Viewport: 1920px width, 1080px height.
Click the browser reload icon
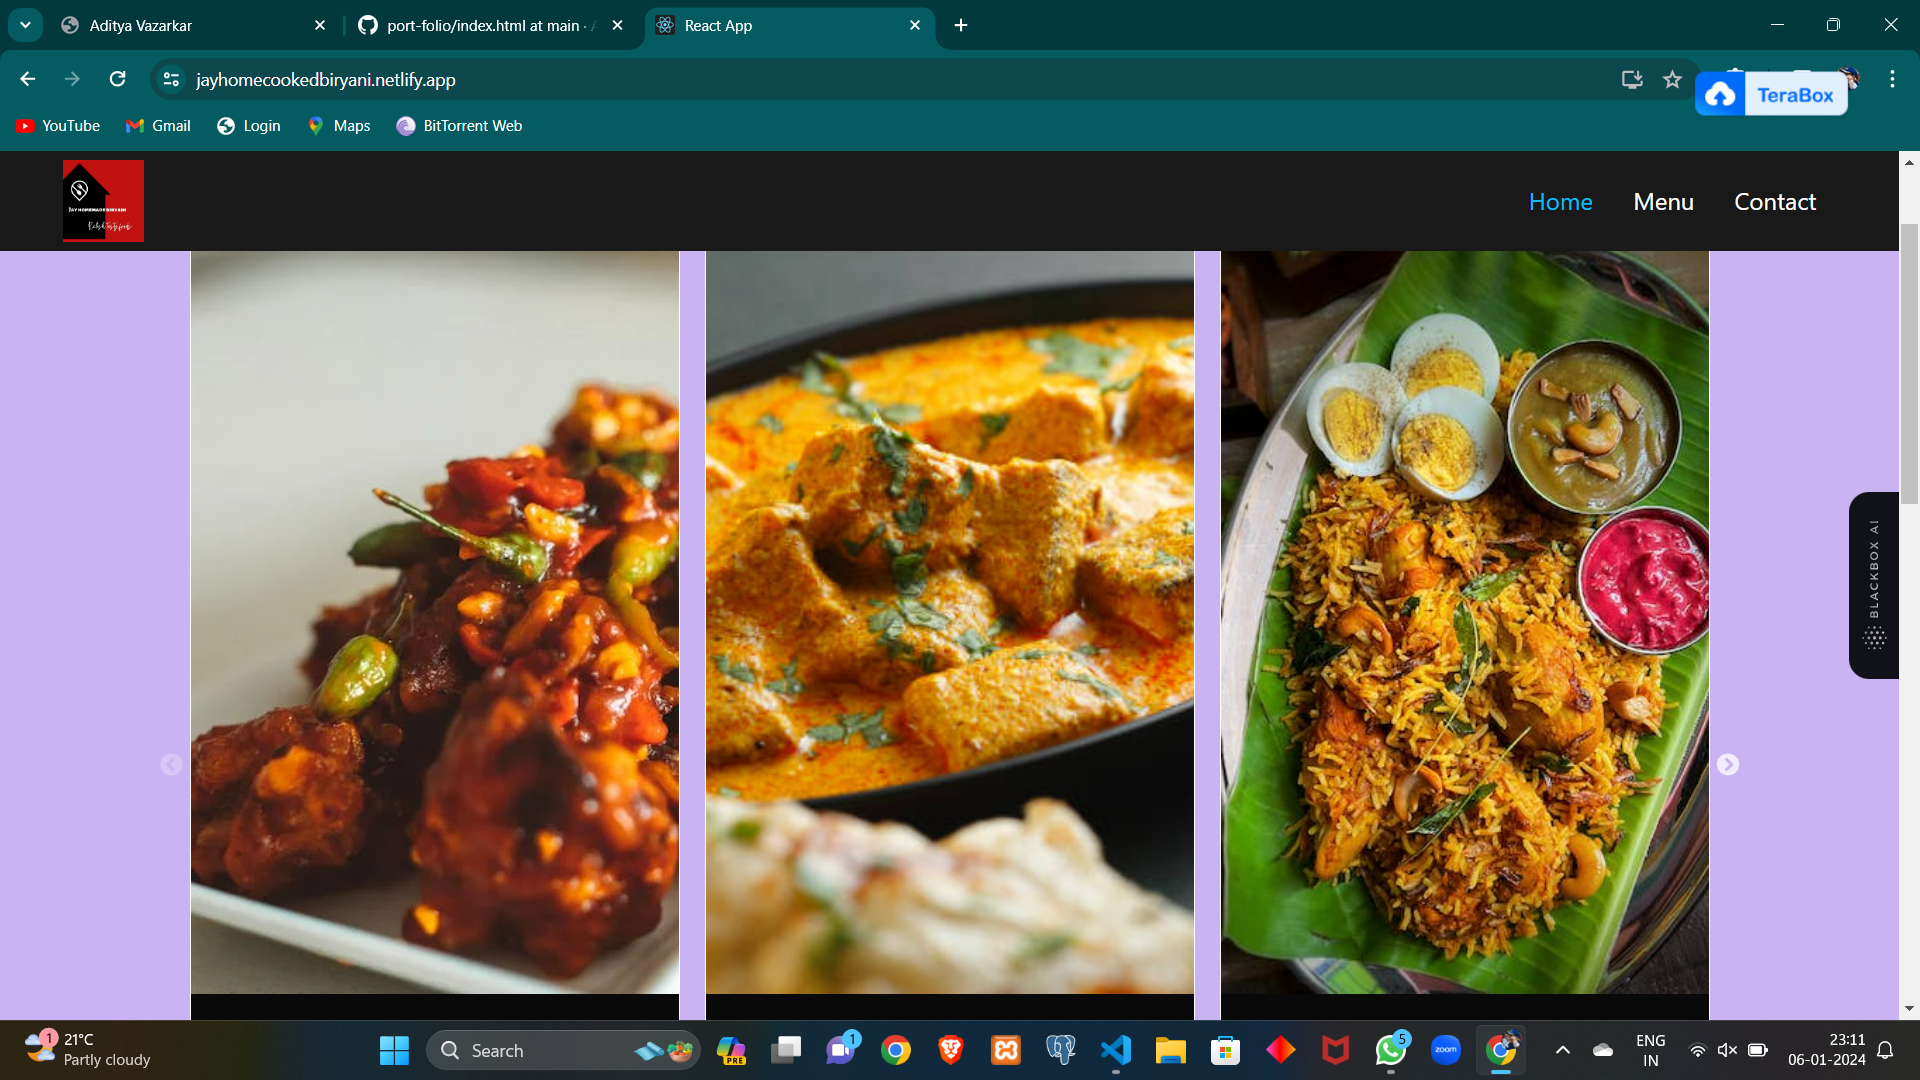[117, 79]
